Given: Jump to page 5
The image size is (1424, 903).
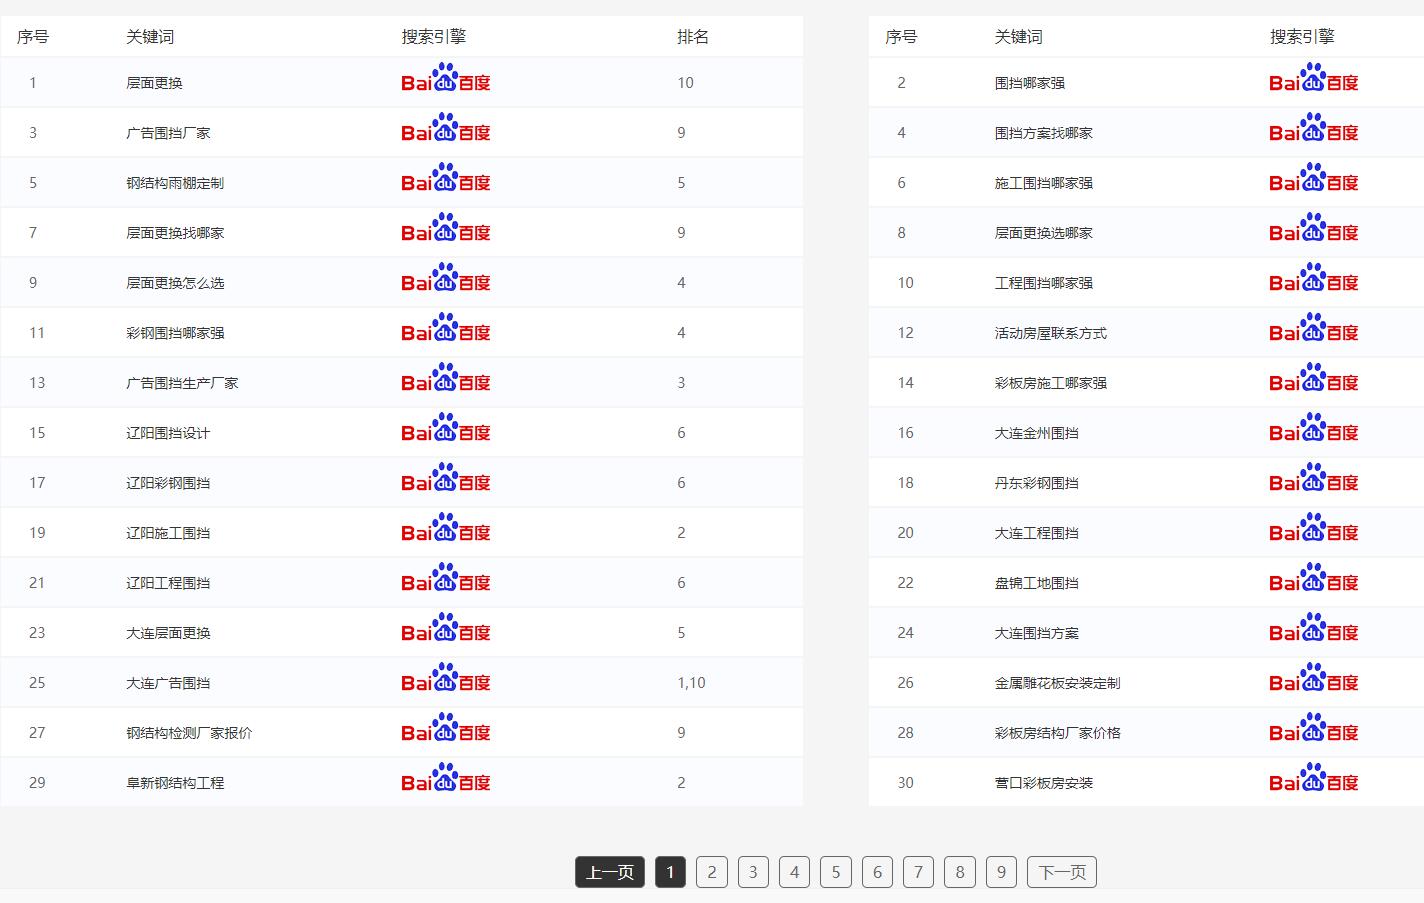Looking at the screenshot, I should (836, 872).
